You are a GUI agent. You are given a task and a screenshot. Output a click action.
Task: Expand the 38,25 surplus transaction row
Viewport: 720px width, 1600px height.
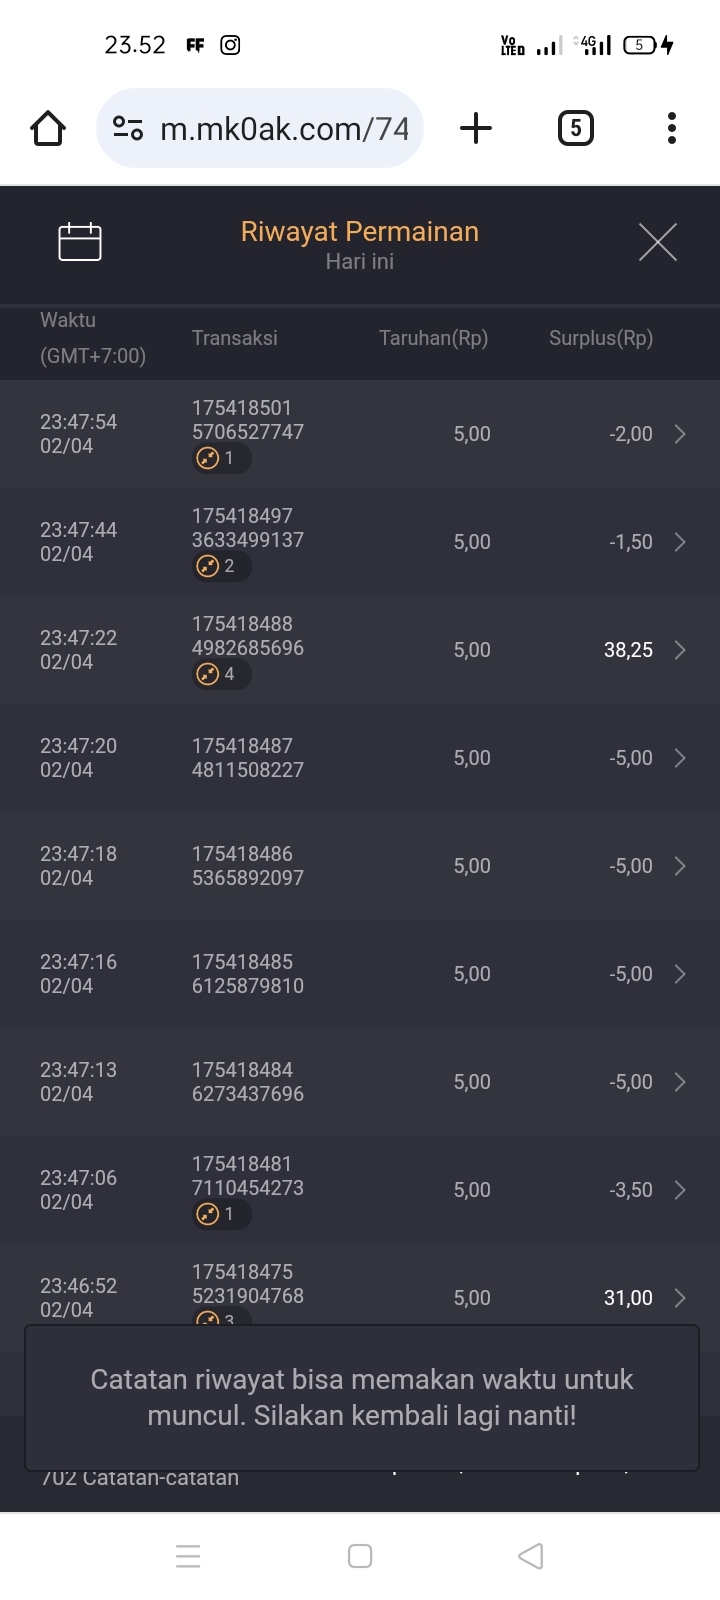680,650
